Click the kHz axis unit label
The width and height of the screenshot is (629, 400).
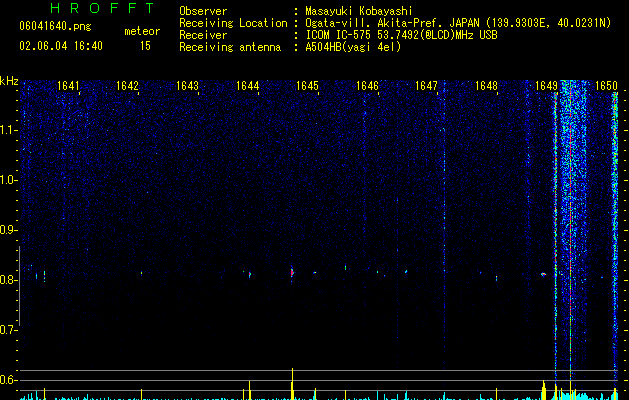coord(9,81)
